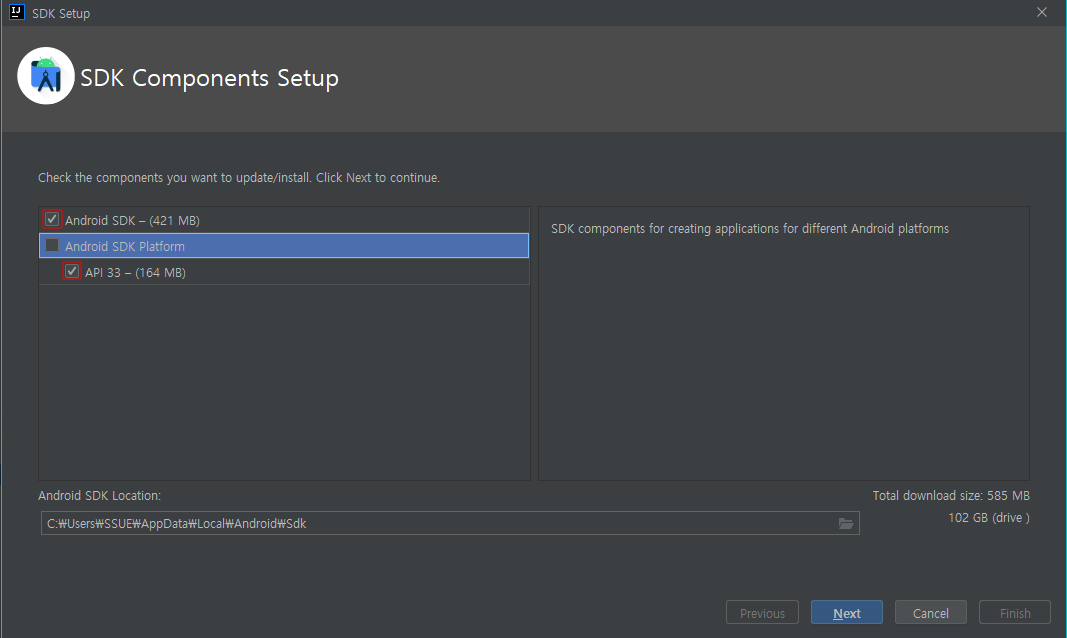Browse for SDK location folder icon
The width and height of the screenshot is (1067, 638).
[x=846, y=523]
